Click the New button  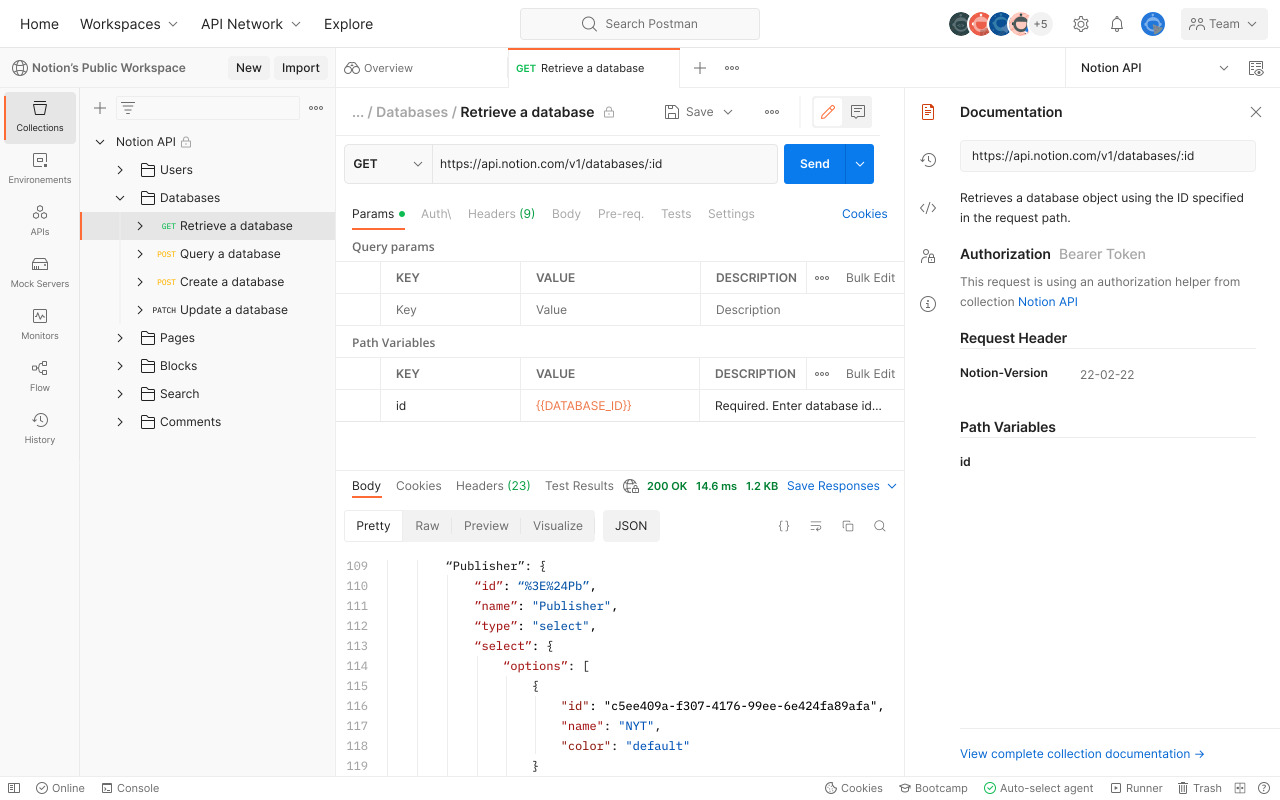248,68
